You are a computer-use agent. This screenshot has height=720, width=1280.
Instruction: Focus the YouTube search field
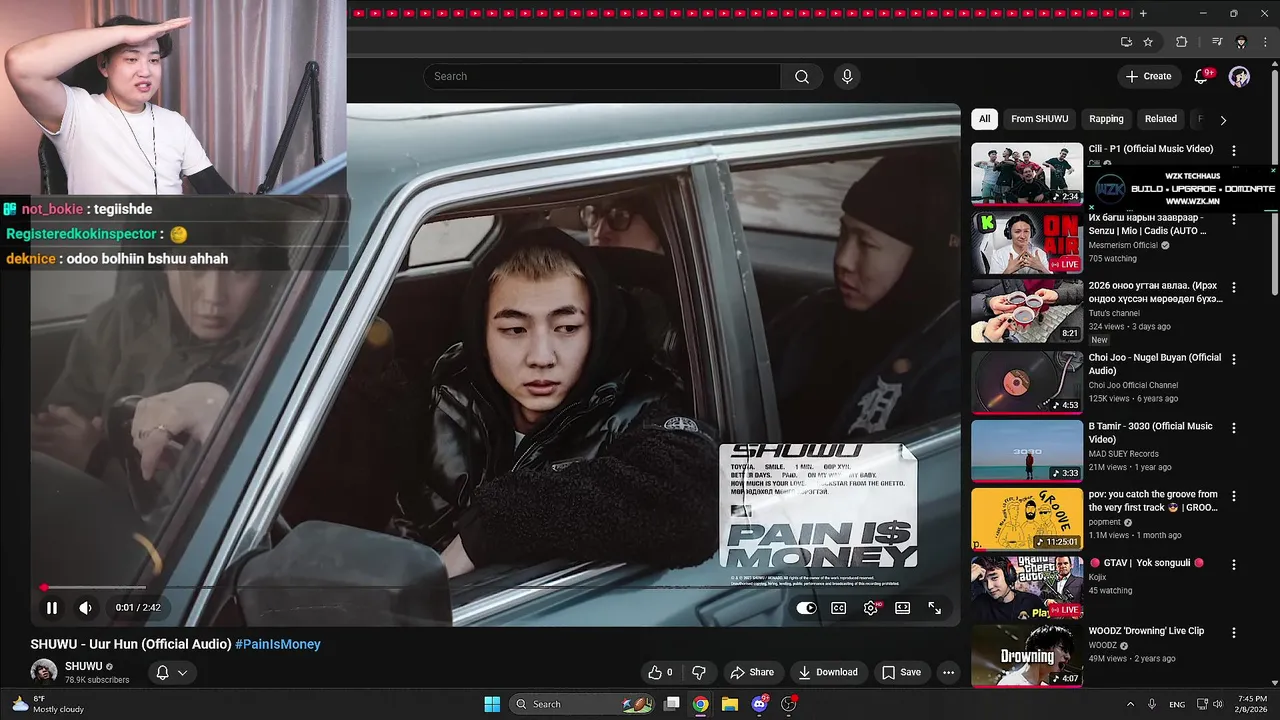[602, 76]
